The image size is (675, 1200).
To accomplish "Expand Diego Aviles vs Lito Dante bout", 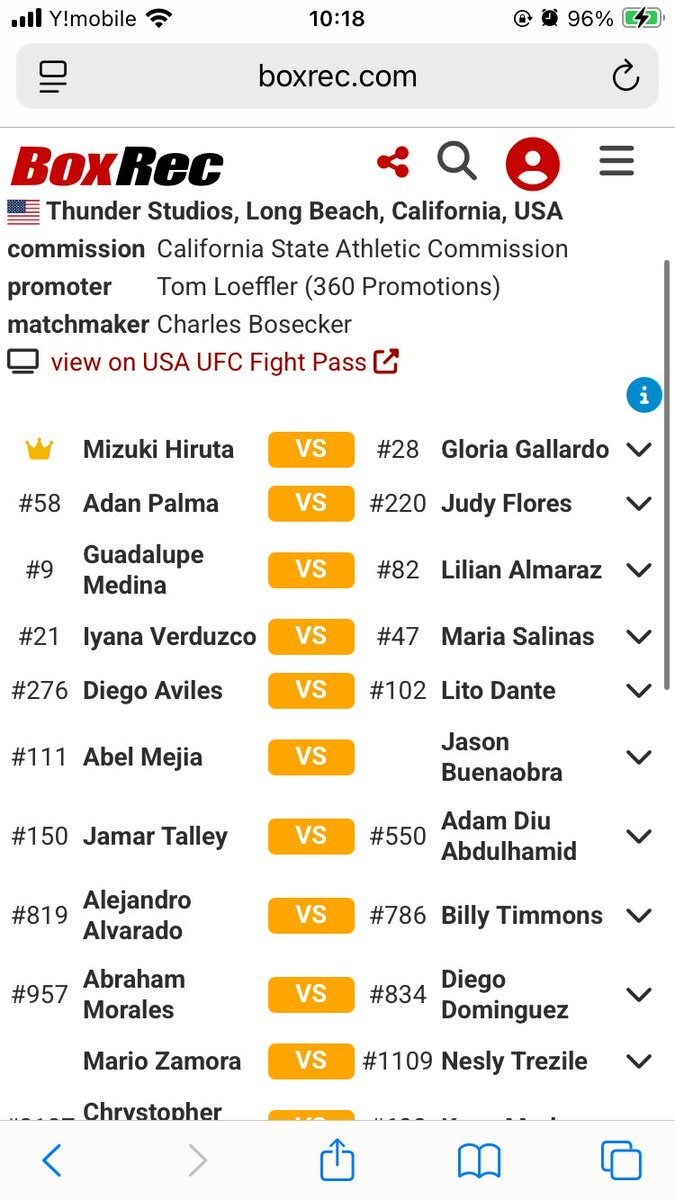I will (638, 691).
